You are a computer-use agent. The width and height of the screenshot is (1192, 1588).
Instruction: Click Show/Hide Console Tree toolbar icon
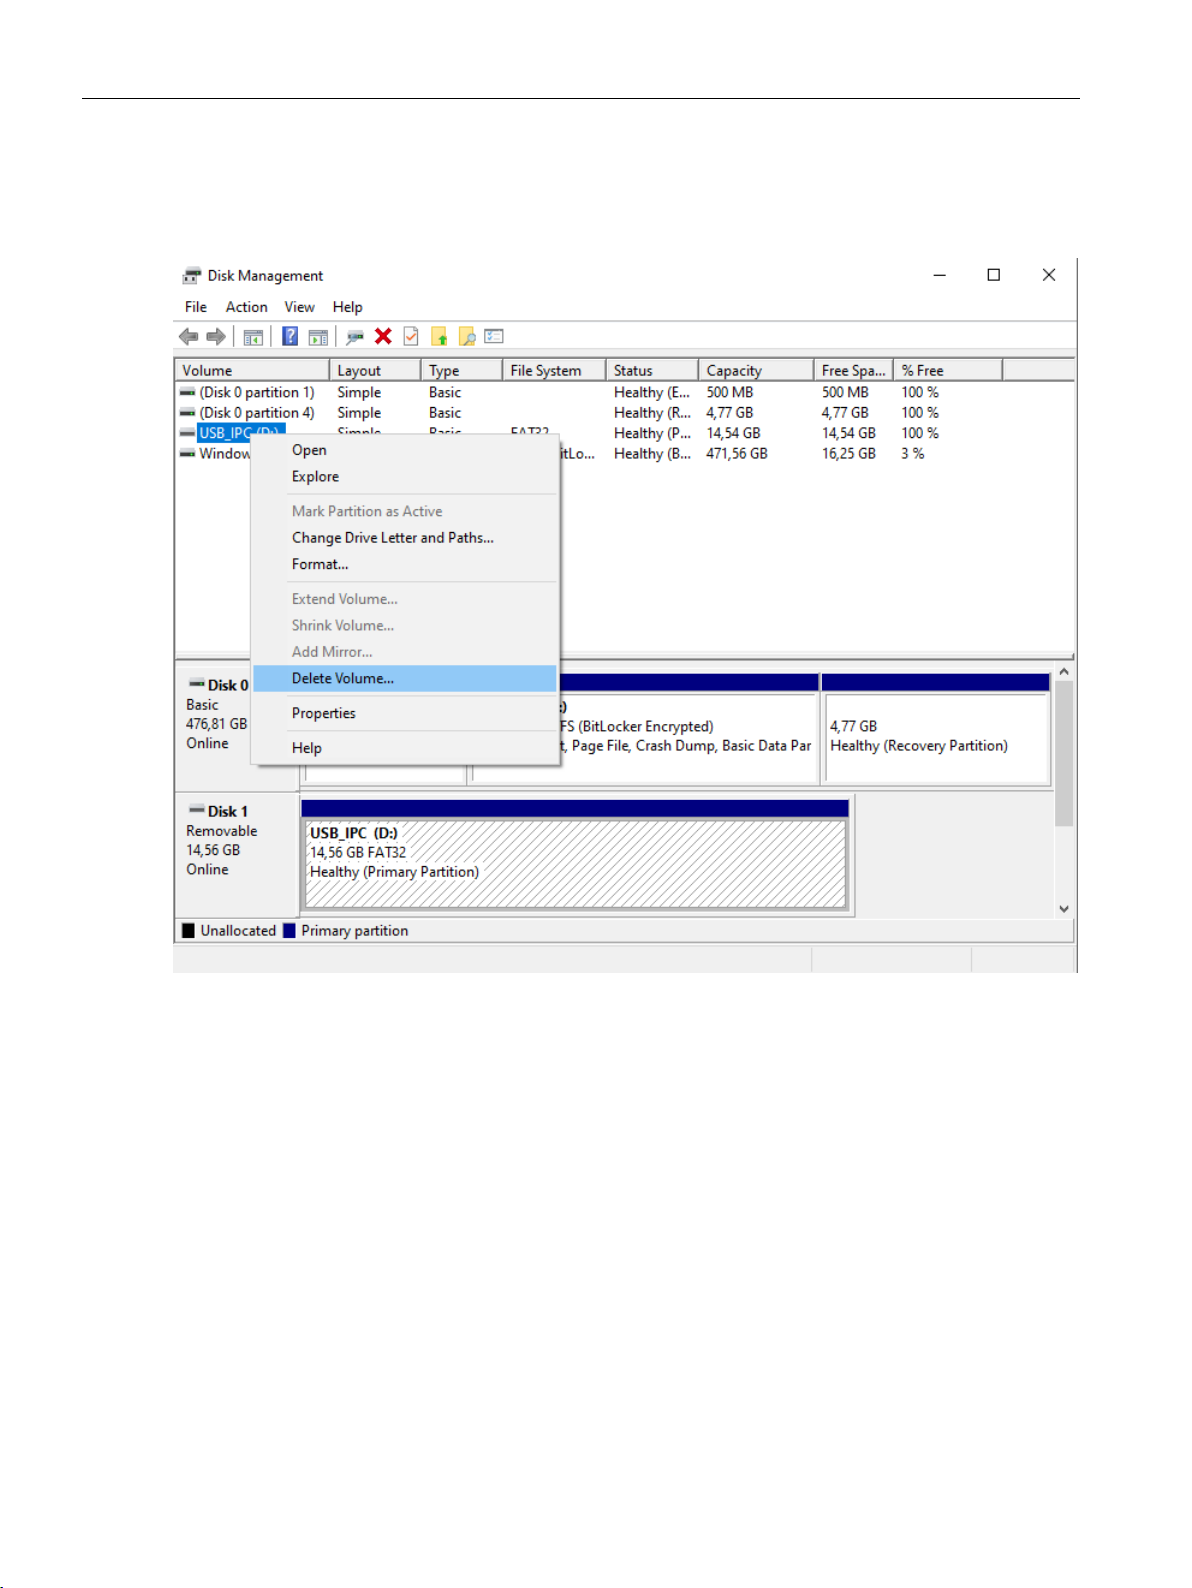(253, 337)
